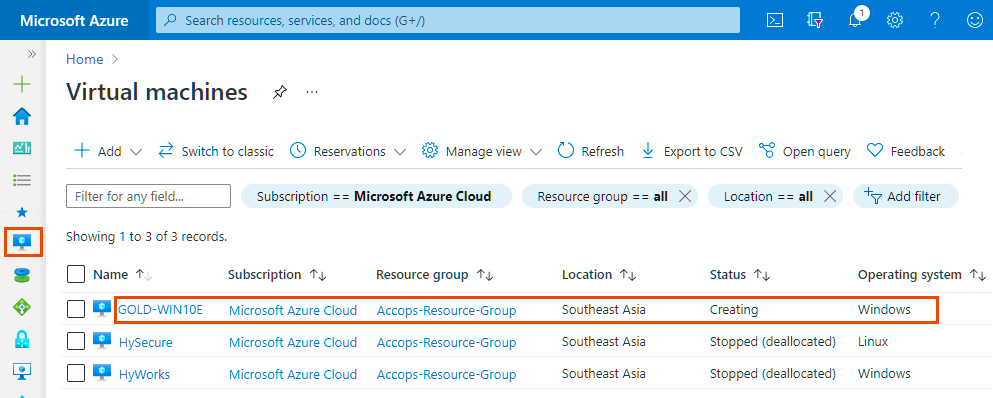Open the Location == all filter pill

pos(768,196)
